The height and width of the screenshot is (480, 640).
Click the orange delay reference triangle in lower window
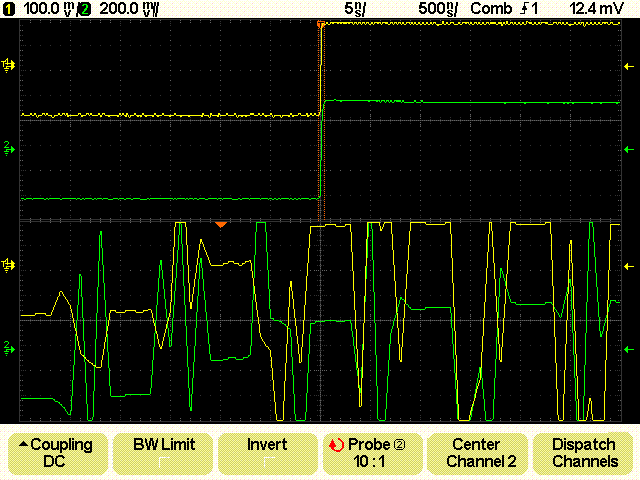click(221, 225)
